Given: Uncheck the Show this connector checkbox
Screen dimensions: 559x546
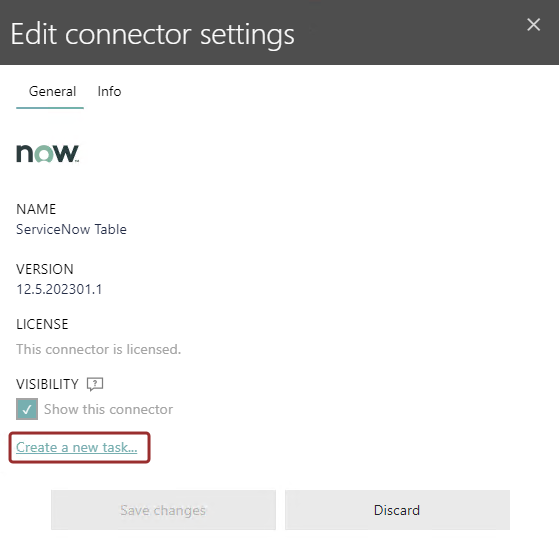Looking at the screenshot, I should coord(27,409).
